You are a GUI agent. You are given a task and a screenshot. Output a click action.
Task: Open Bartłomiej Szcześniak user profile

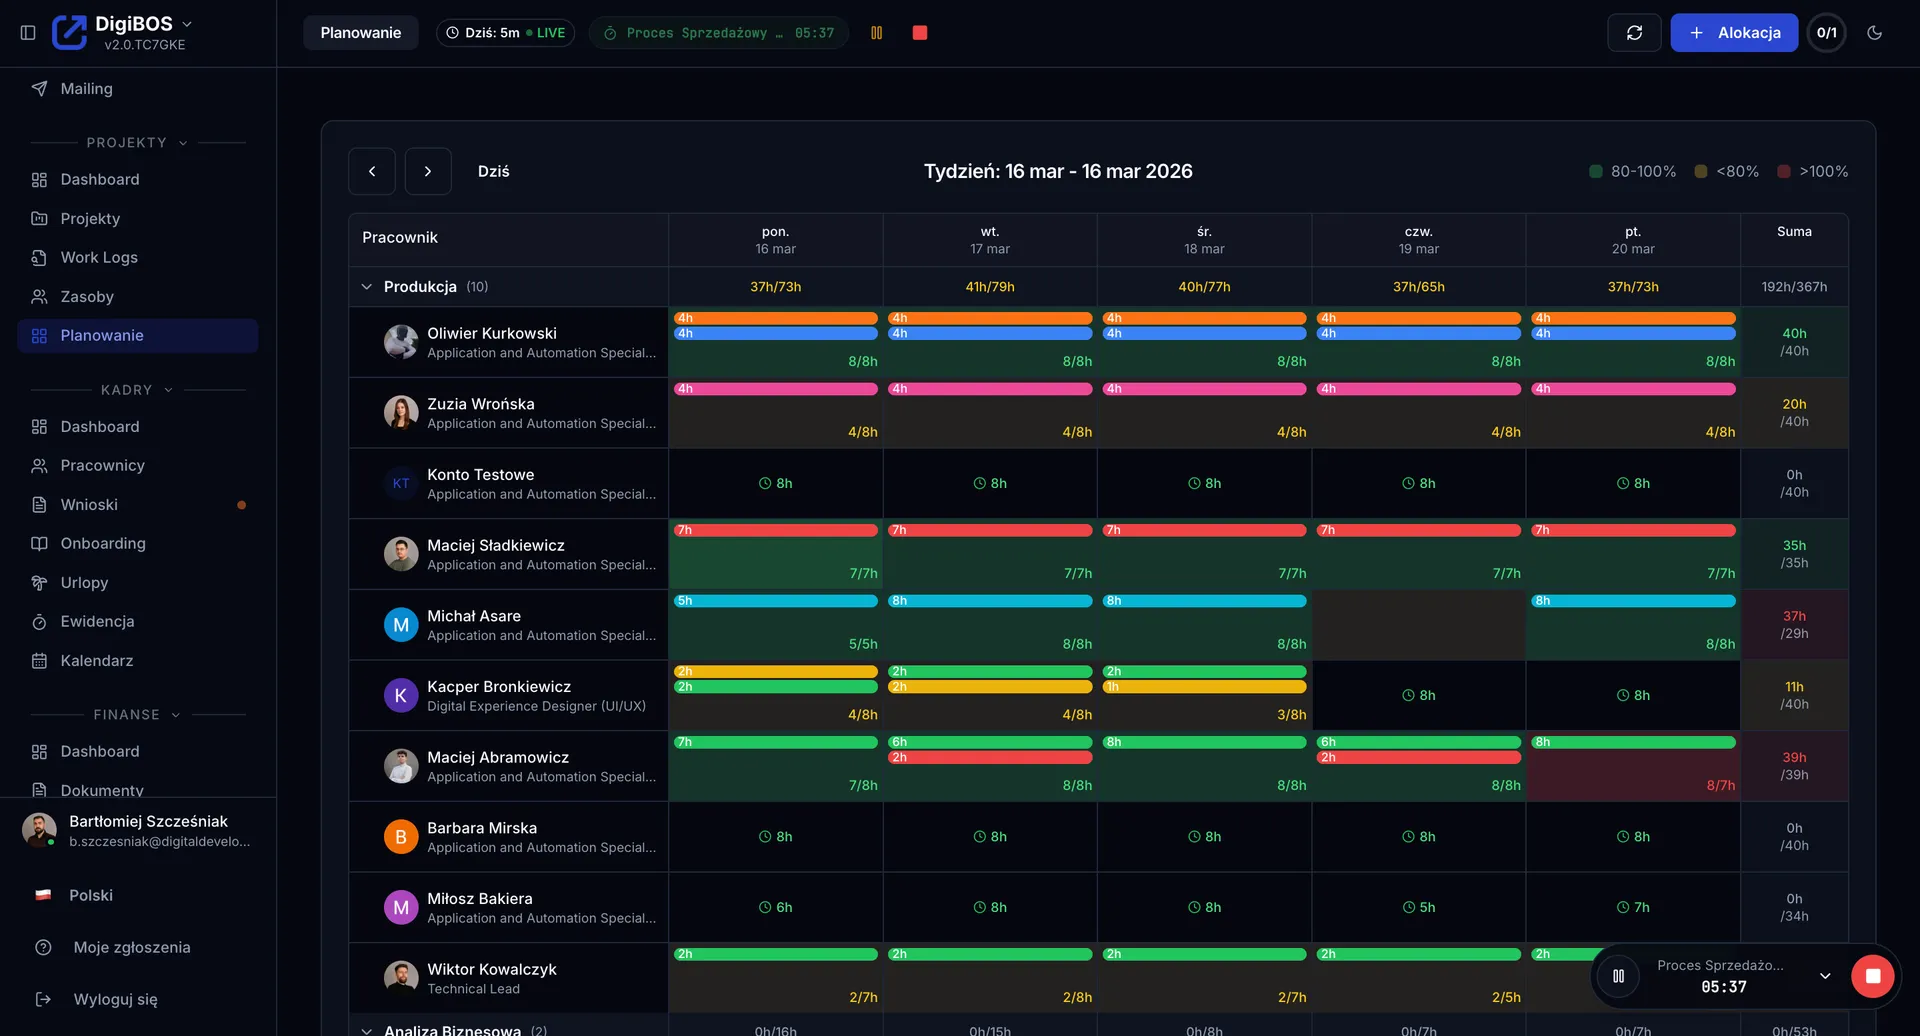(138, 830)
